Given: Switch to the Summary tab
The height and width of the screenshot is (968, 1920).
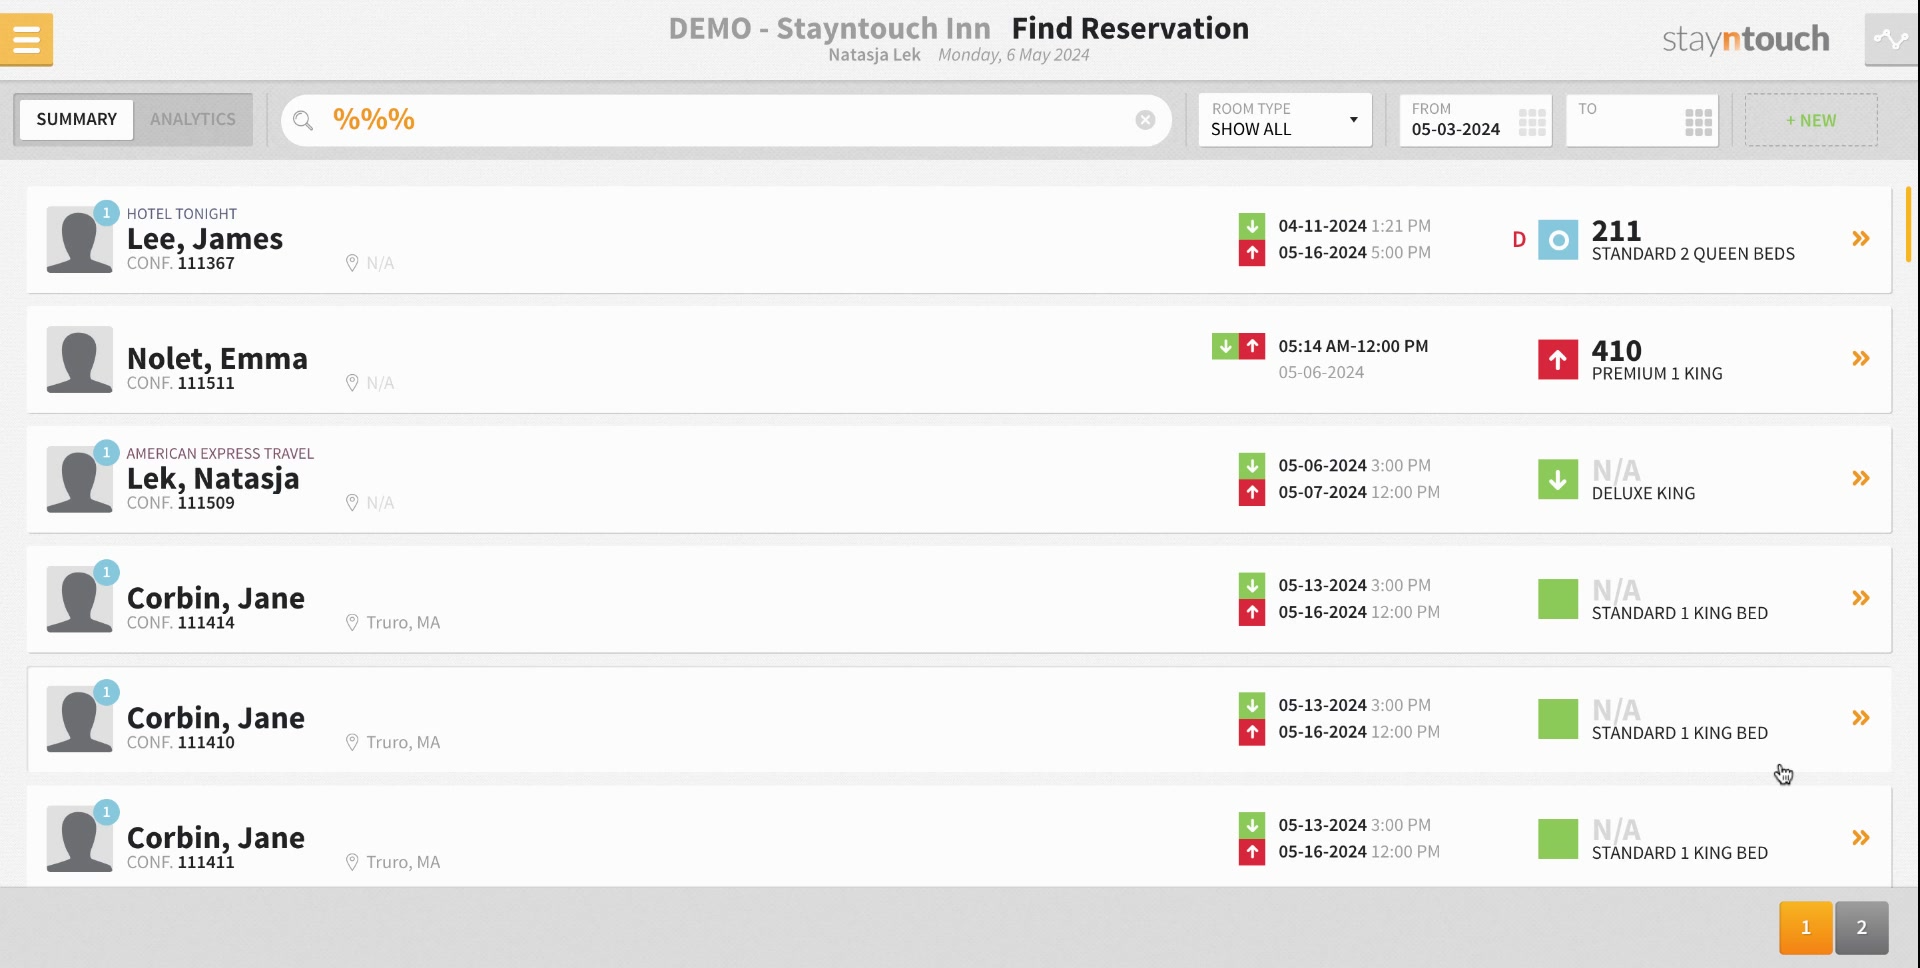Looking at the screenshot, I should point(77,119).
